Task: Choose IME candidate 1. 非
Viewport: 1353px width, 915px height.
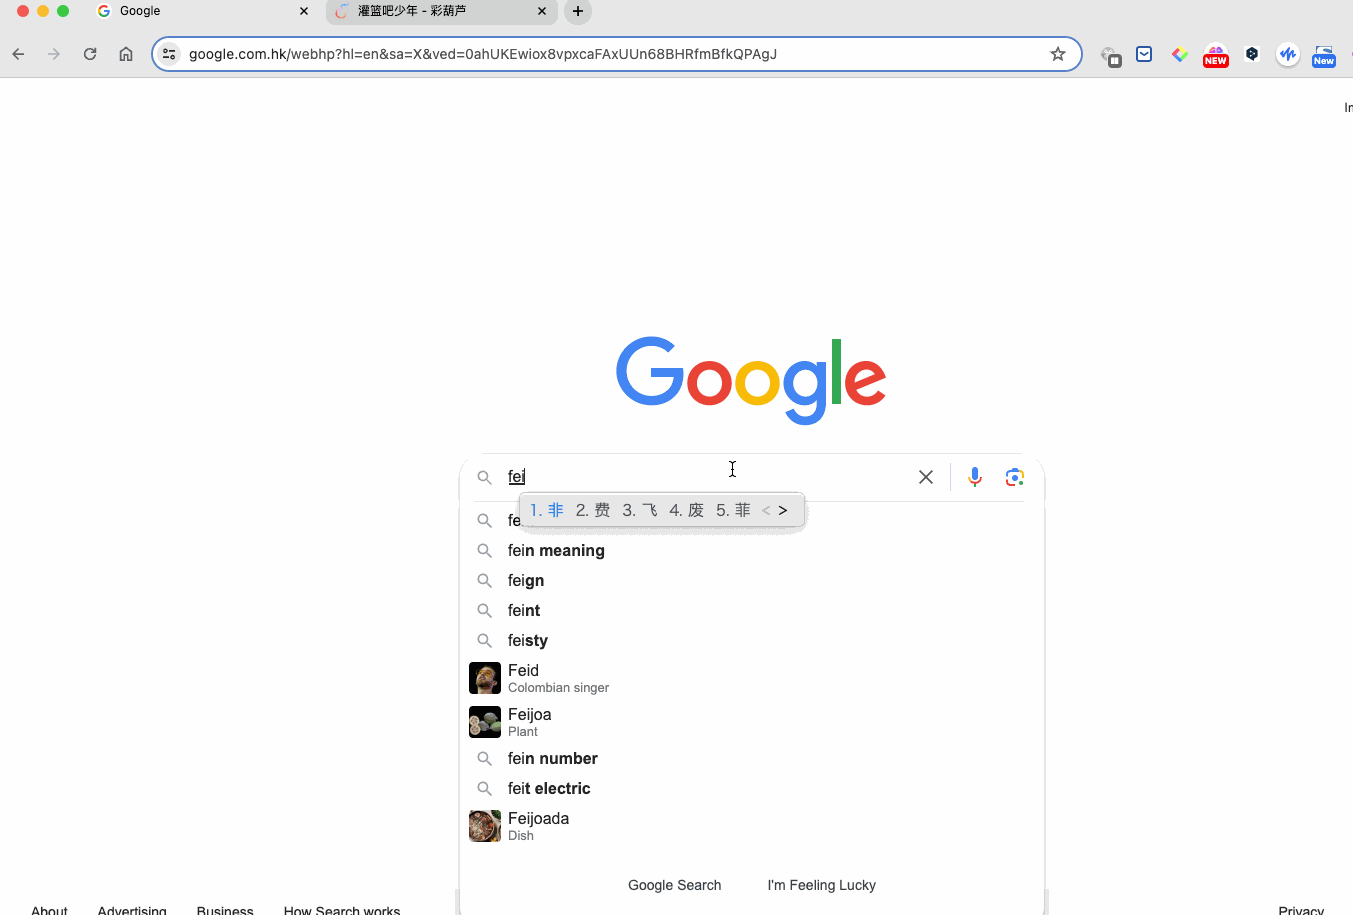Action: [x=547, y=510]
